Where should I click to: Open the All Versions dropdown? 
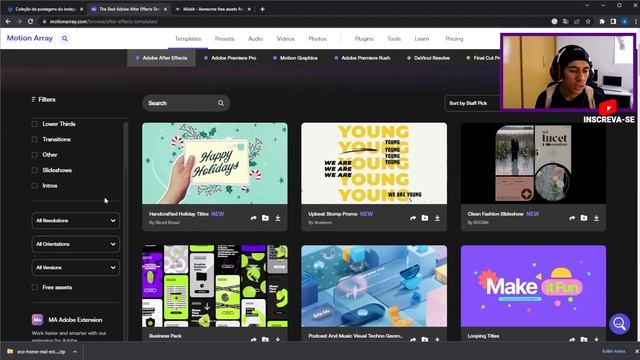(76, 268)
